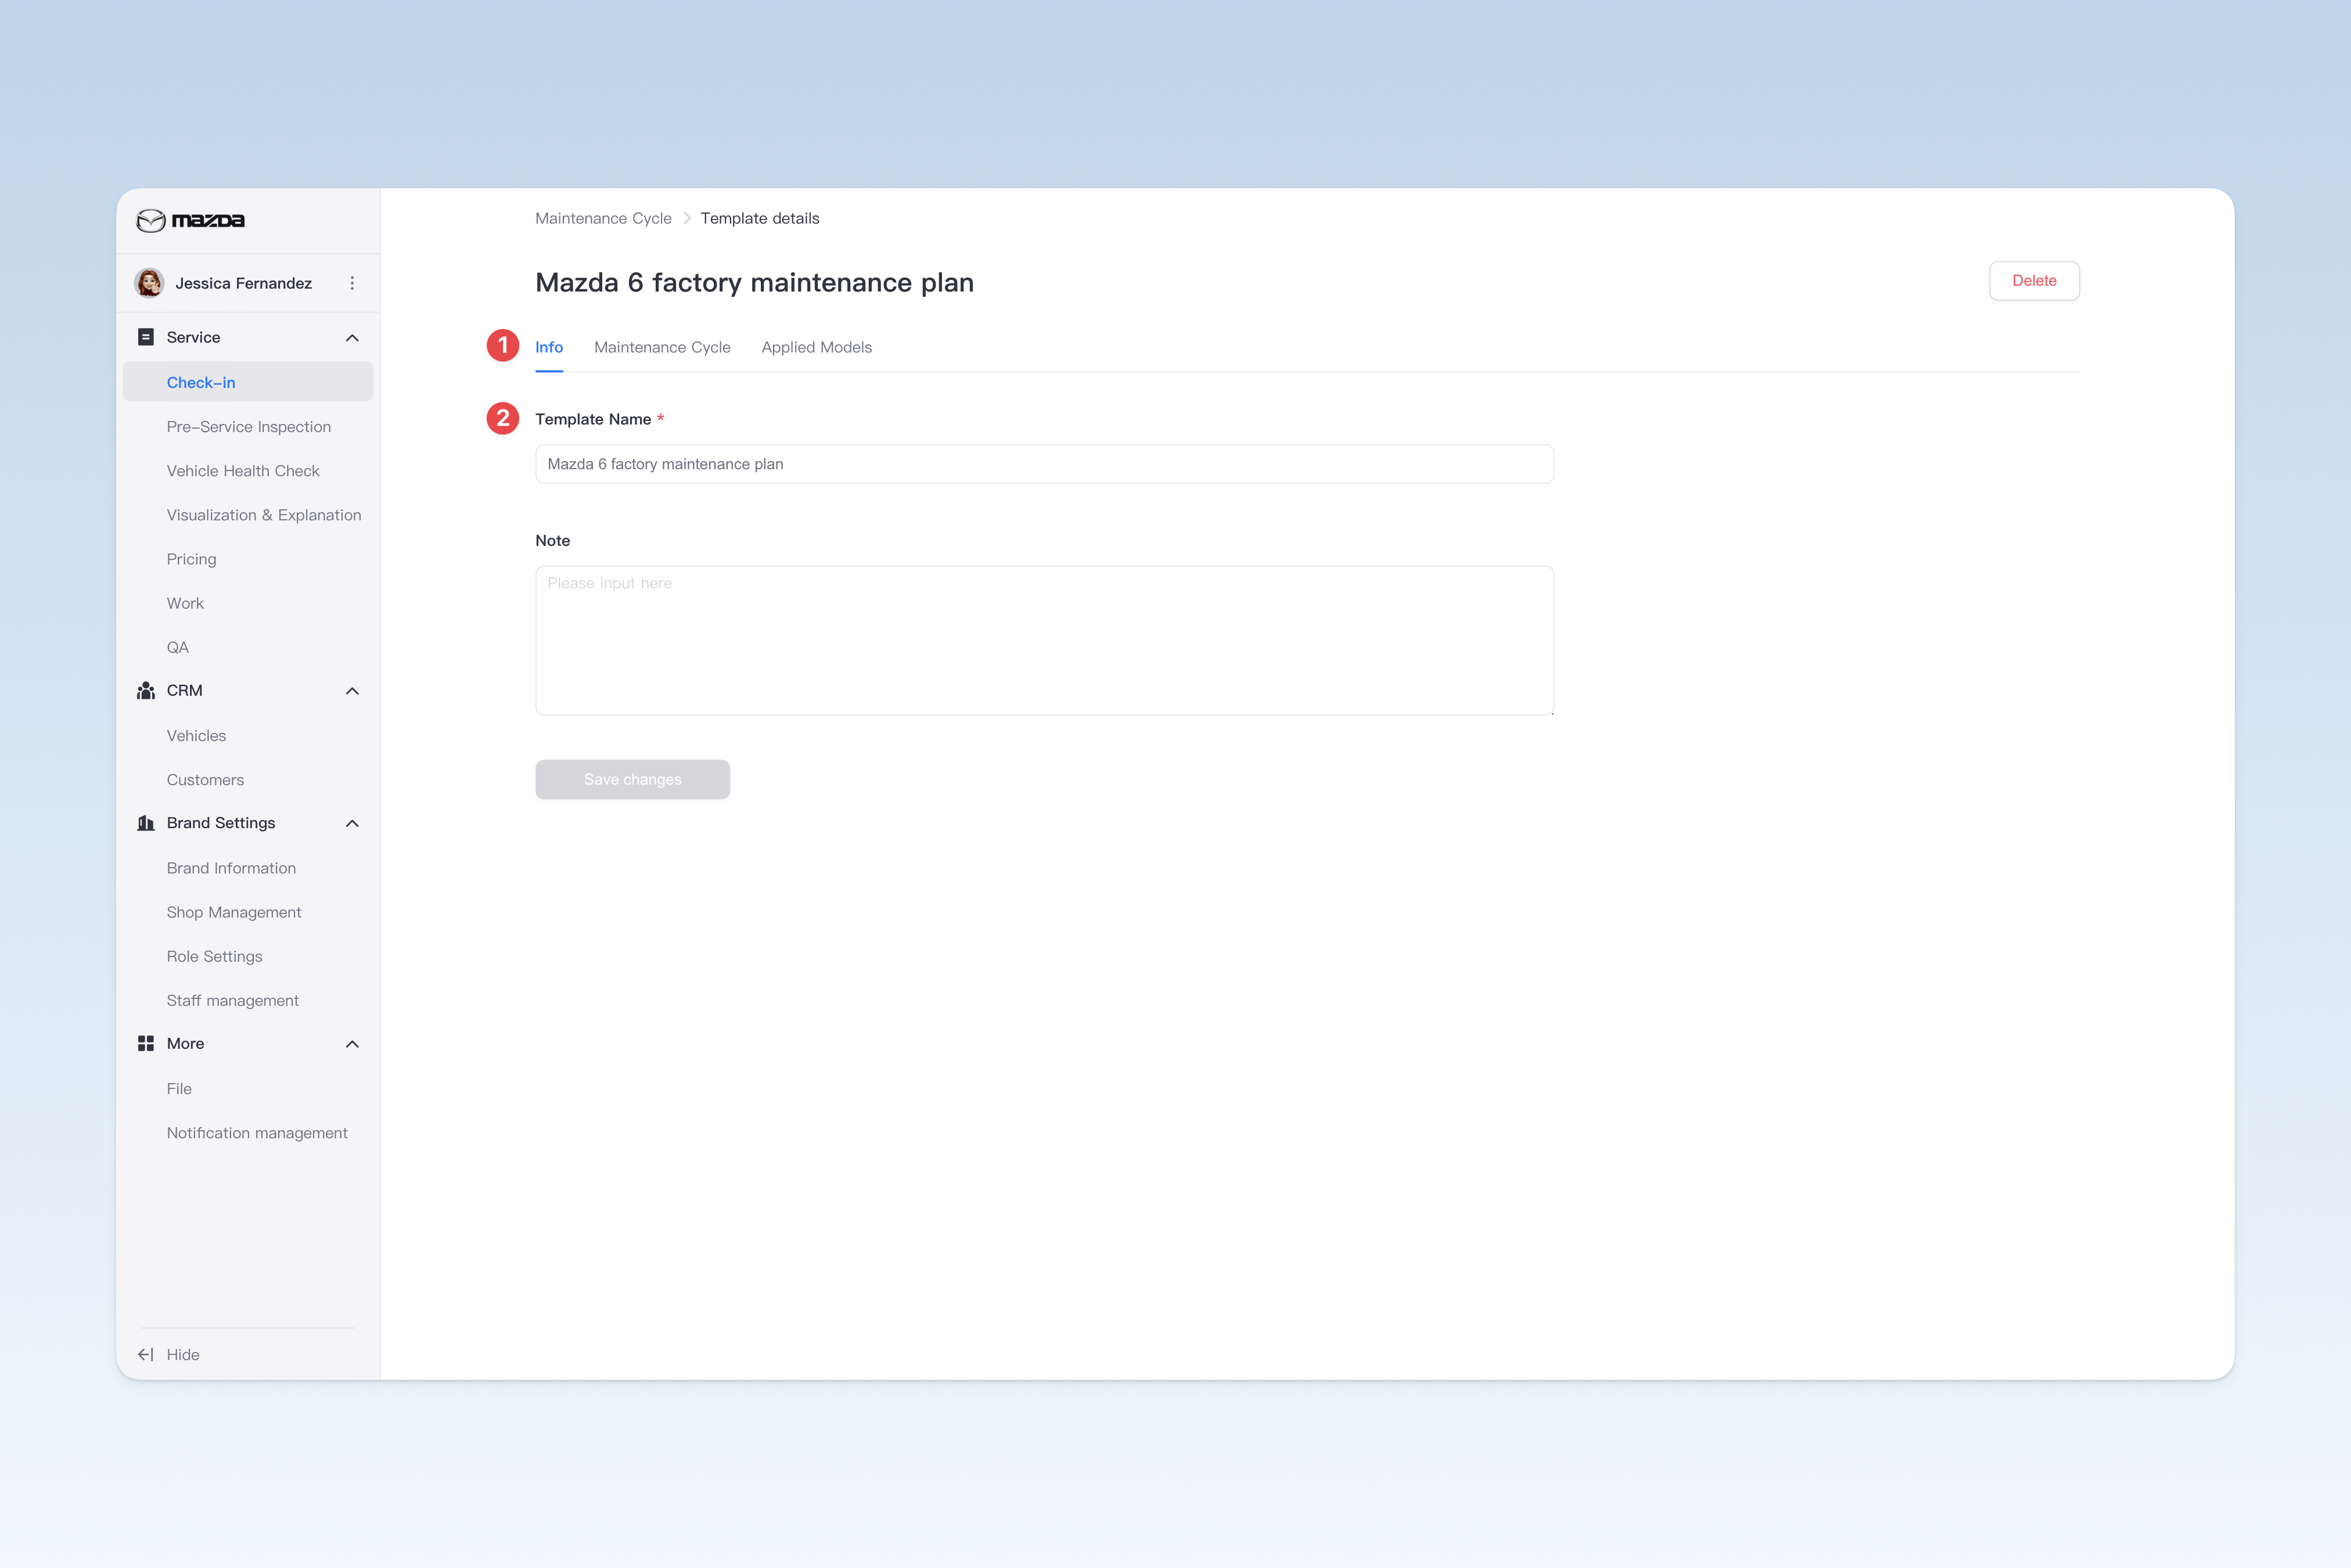Go to Maintenance Cycle breadcrumb link

(603, 218)
